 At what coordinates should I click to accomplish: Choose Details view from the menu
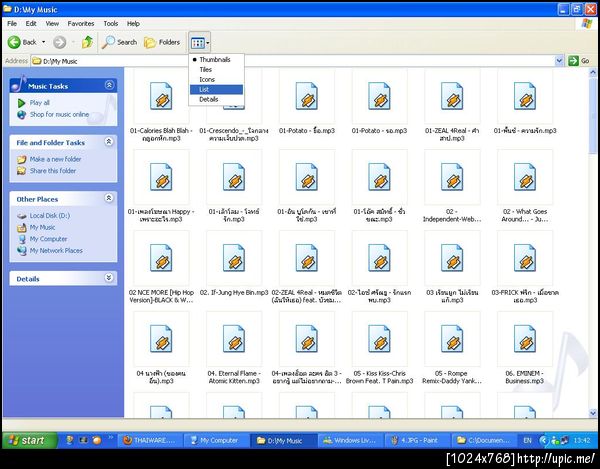216,99
